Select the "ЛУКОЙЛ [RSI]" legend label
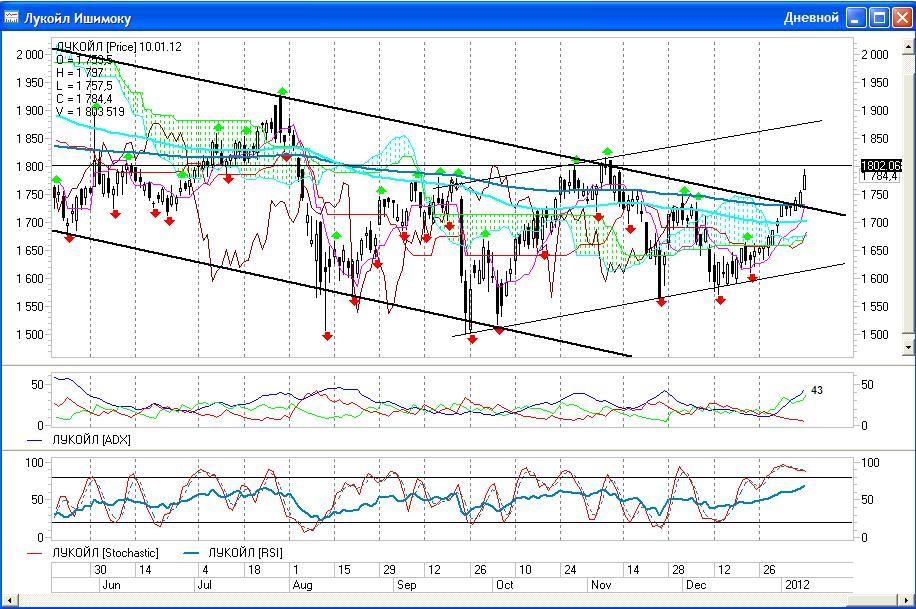 (245, 552)
